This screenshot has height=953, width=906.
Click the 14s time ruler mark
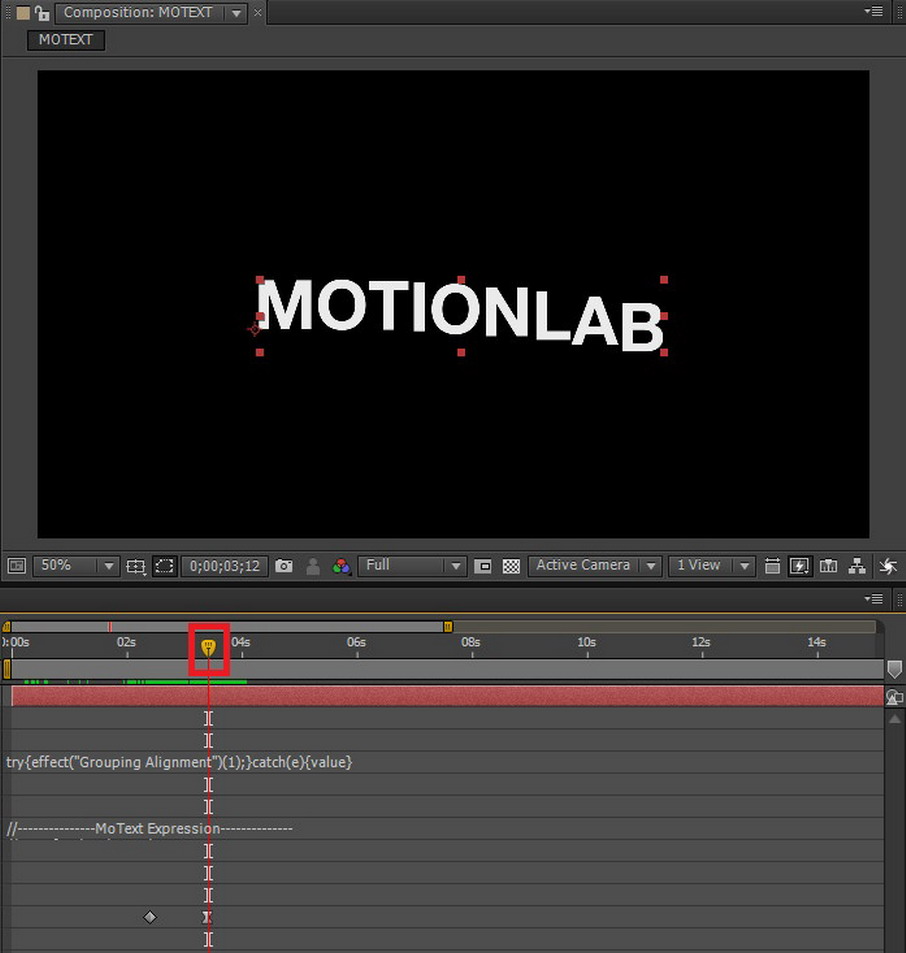click(x=817, y=642)
